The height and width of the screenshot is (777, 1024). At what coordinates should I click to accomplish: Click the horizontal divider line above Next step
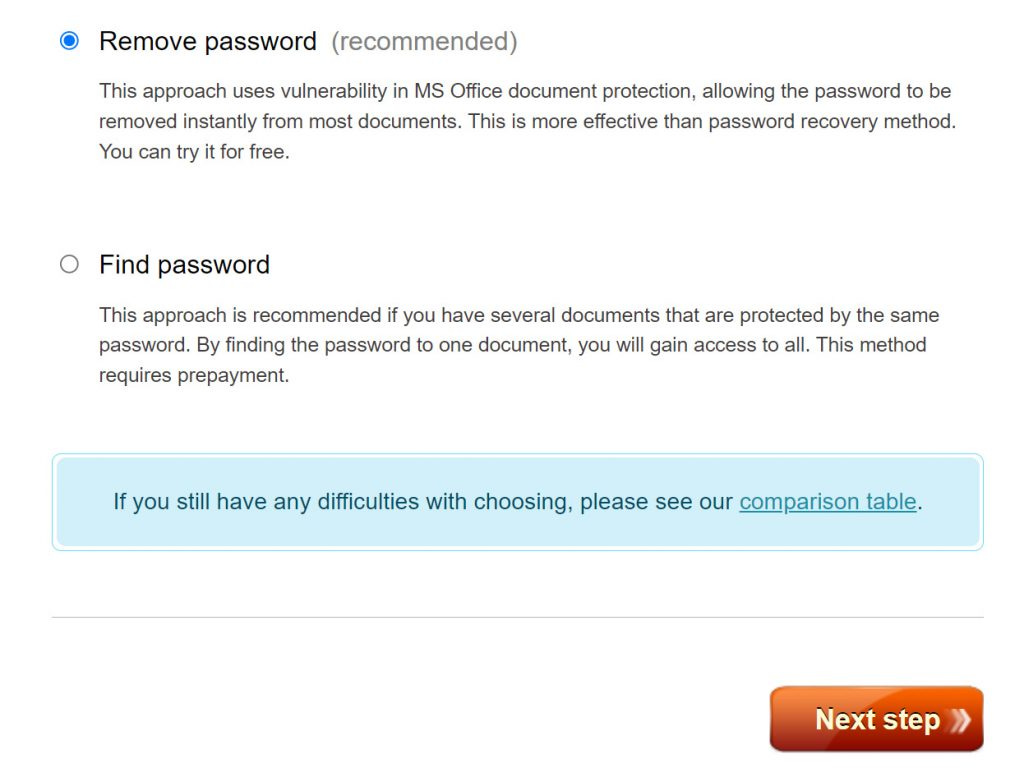pos(516,617)
